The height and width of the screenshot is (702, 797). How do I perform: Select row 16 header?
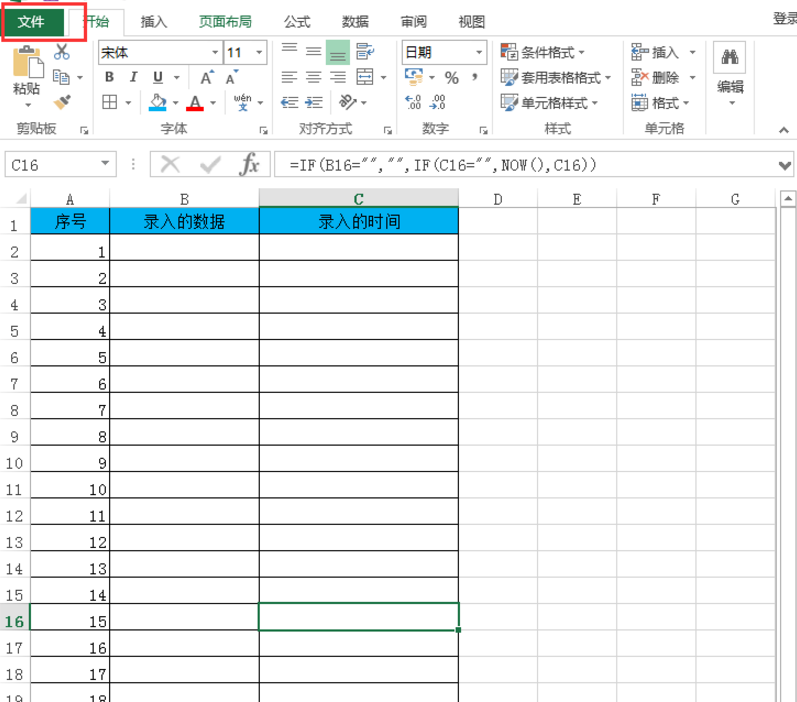(x=15, y=621)
